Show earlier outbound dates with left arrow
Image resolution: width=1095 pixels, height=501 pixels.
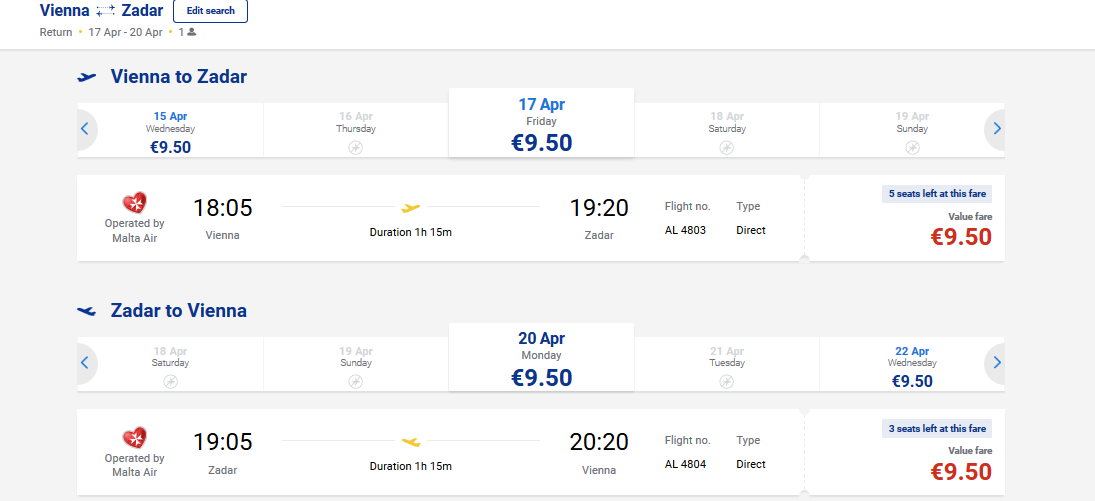(x=86, y=129)
